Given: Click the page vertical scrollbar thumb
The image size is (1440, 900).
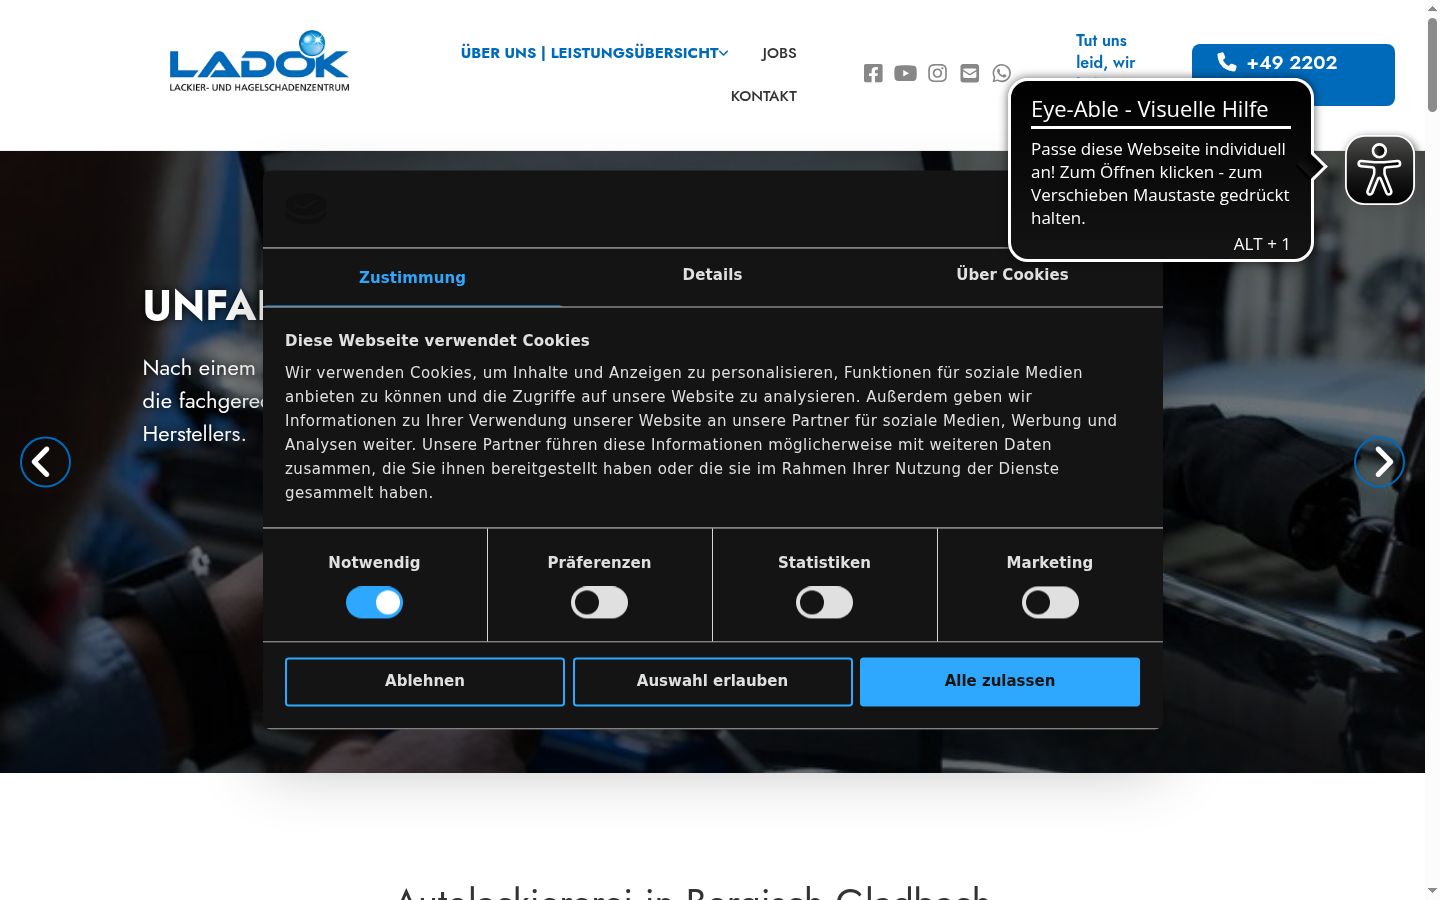Looking at the screenshot, I should [x=1432, y=63].
